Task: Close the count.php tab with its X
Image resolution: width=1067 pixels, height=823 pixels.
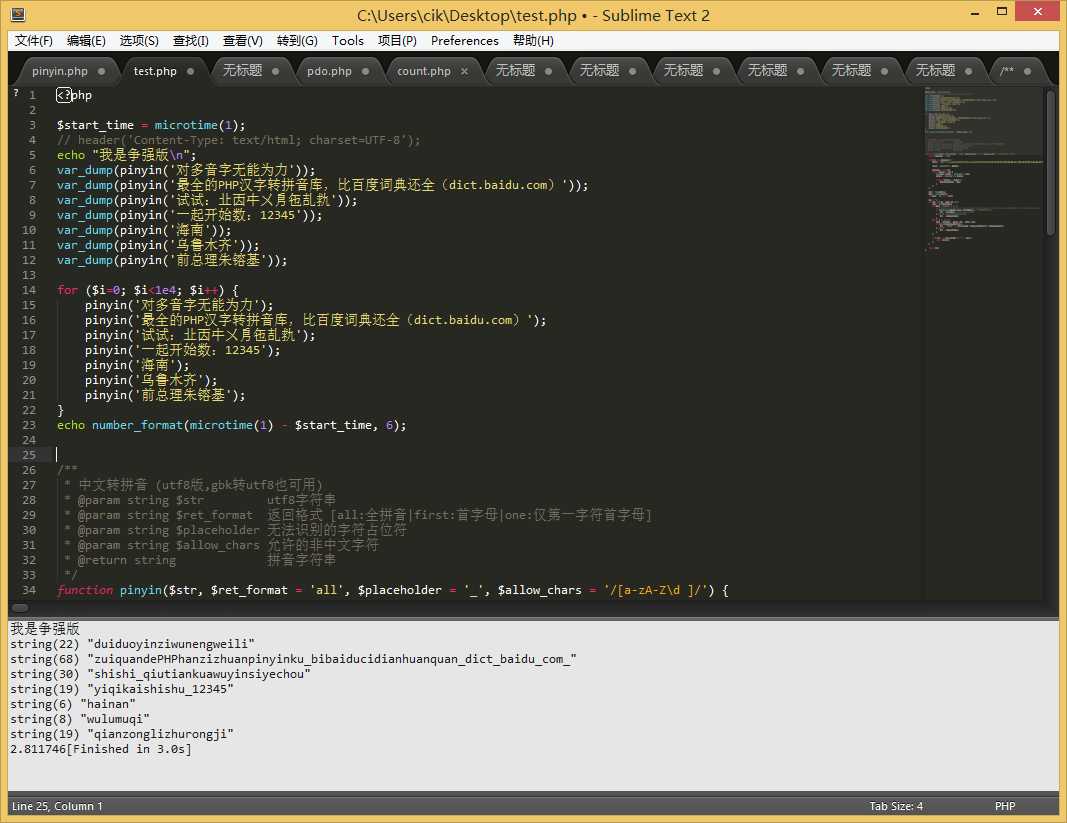Action: point(464,72)
